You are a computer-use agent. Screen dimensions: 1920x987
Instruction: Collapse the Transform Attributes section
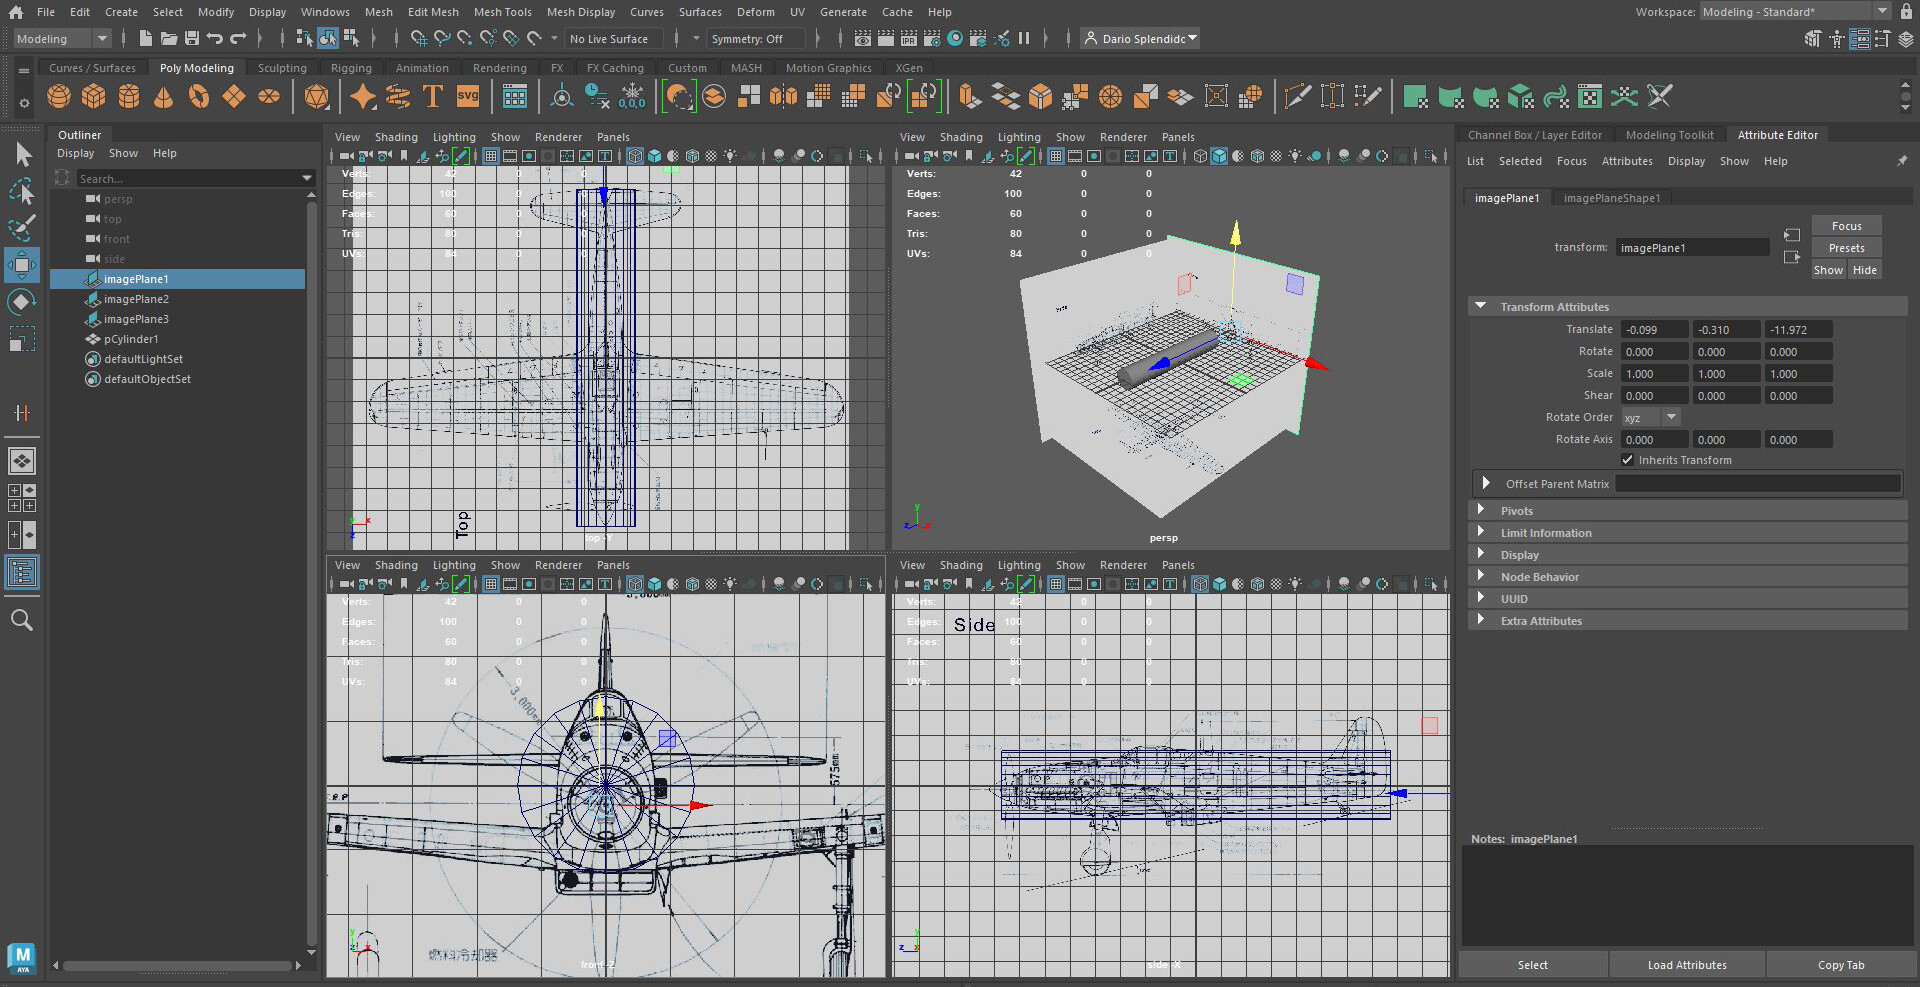pos(1480,306)
